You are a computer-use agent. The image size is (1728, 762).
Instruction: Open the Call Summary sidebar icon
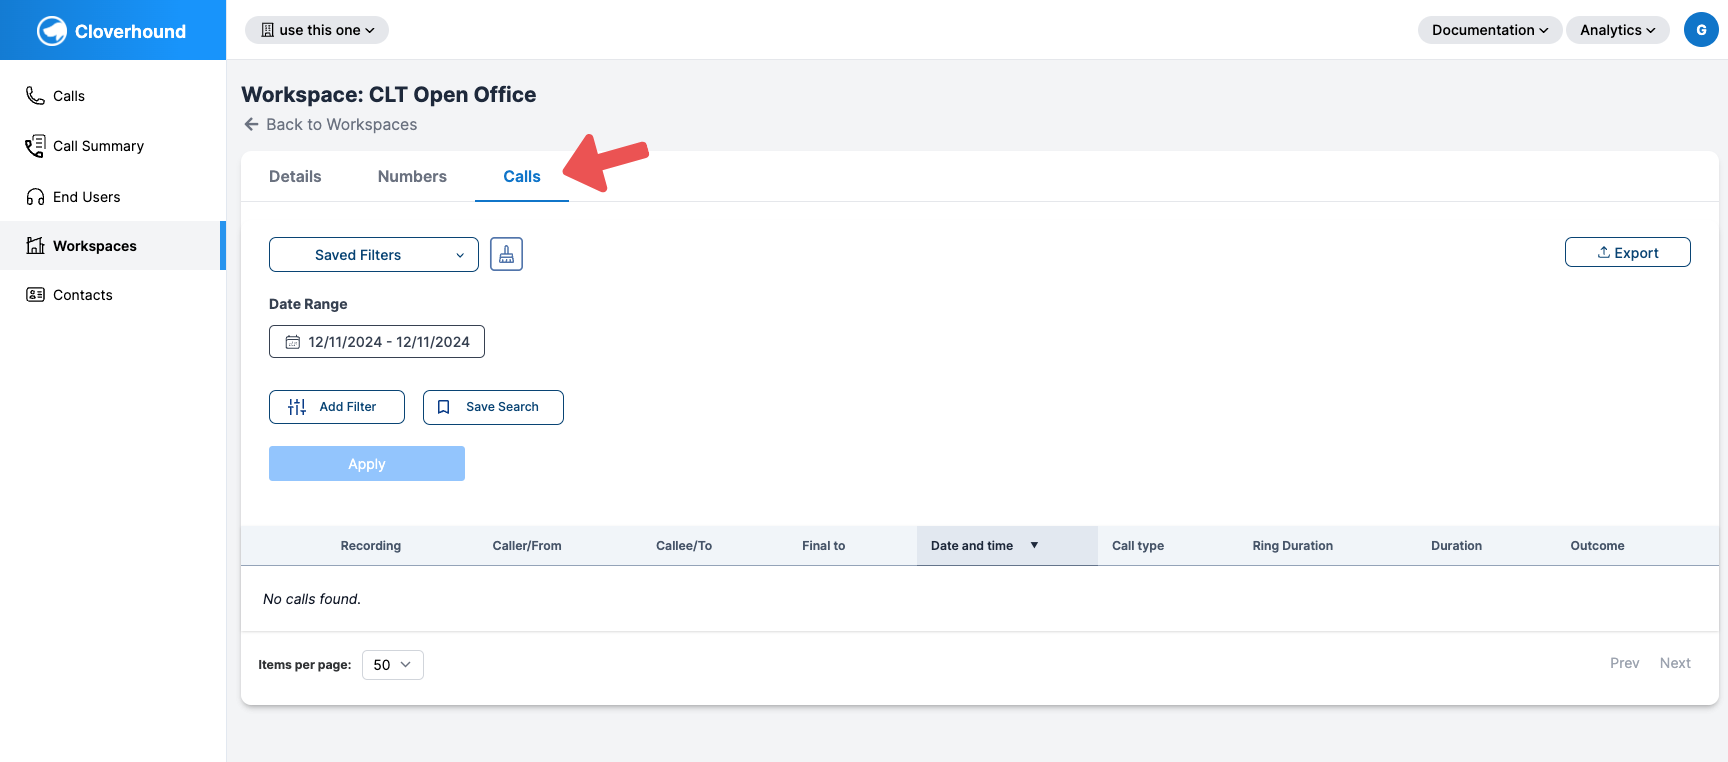coord(35,146)
